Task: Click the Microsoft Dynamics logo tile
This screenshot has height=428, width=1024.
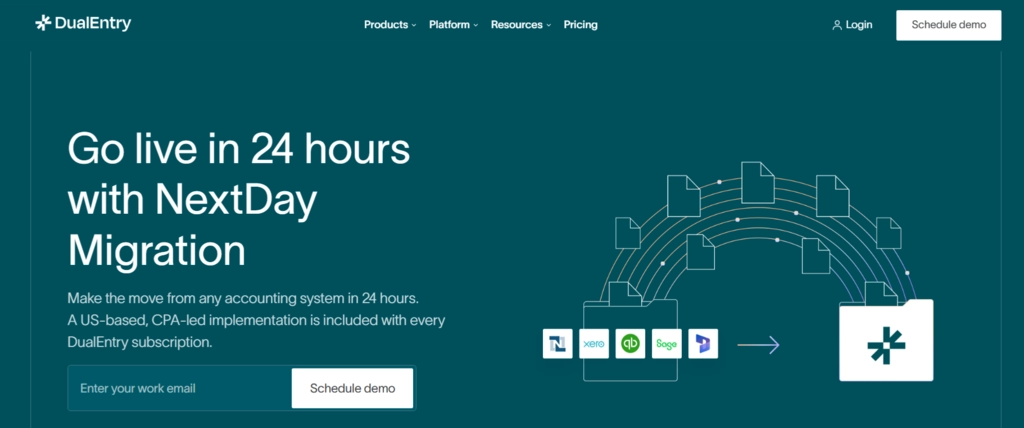Action: click(x=703, y=344)
